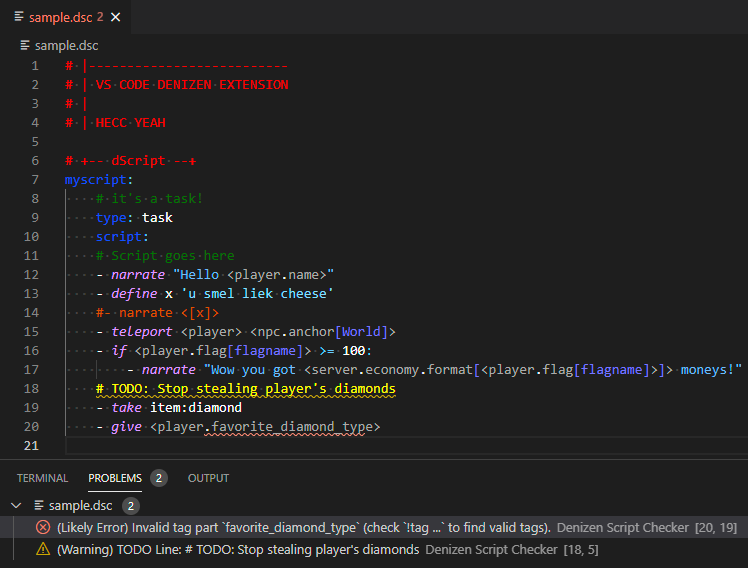
Task: Place cursor on empty line 21
Action: tap(300, 446)
